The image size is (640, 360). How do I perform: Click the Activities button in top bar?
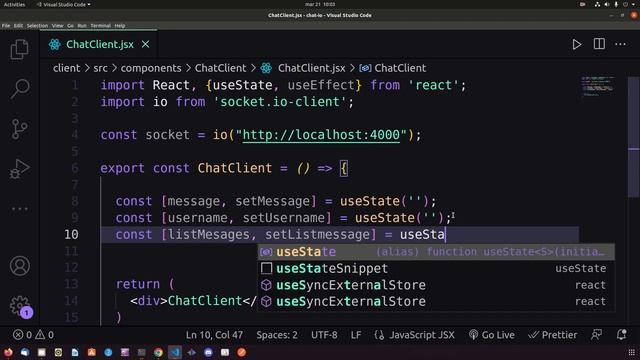(14, 4)
